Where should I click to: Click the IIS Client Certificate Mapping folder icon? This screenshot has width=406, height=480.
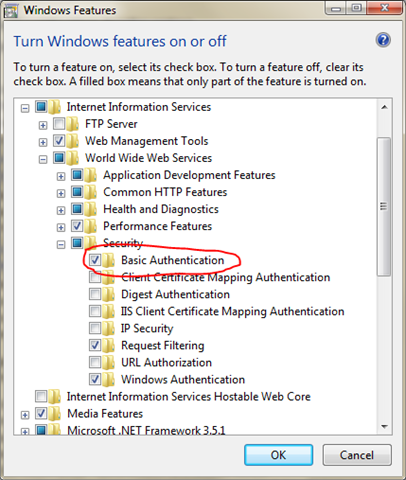click(108, 311)
